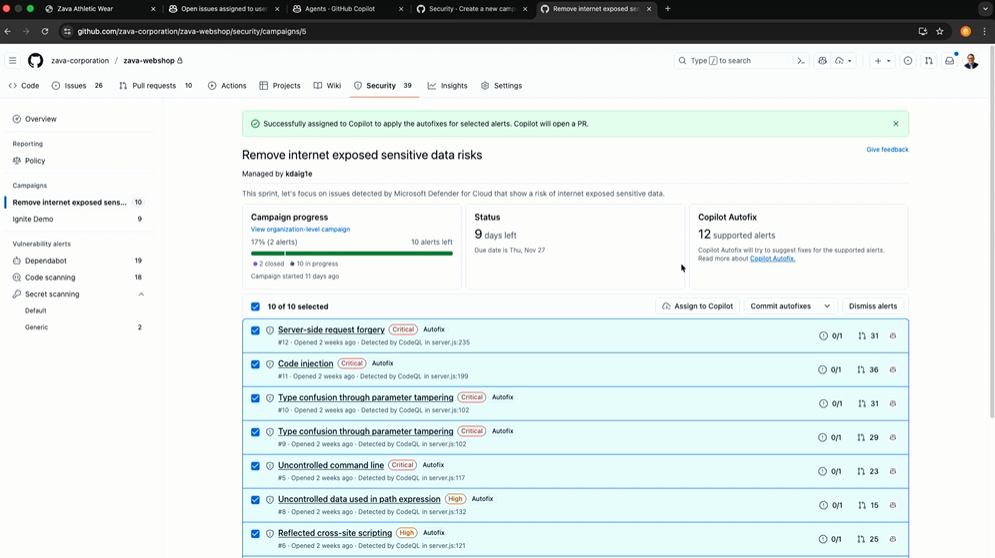Click the campaign progress bar
Image resolution: width=995 pixels, height=558 pixels.
tap(352, 253)
